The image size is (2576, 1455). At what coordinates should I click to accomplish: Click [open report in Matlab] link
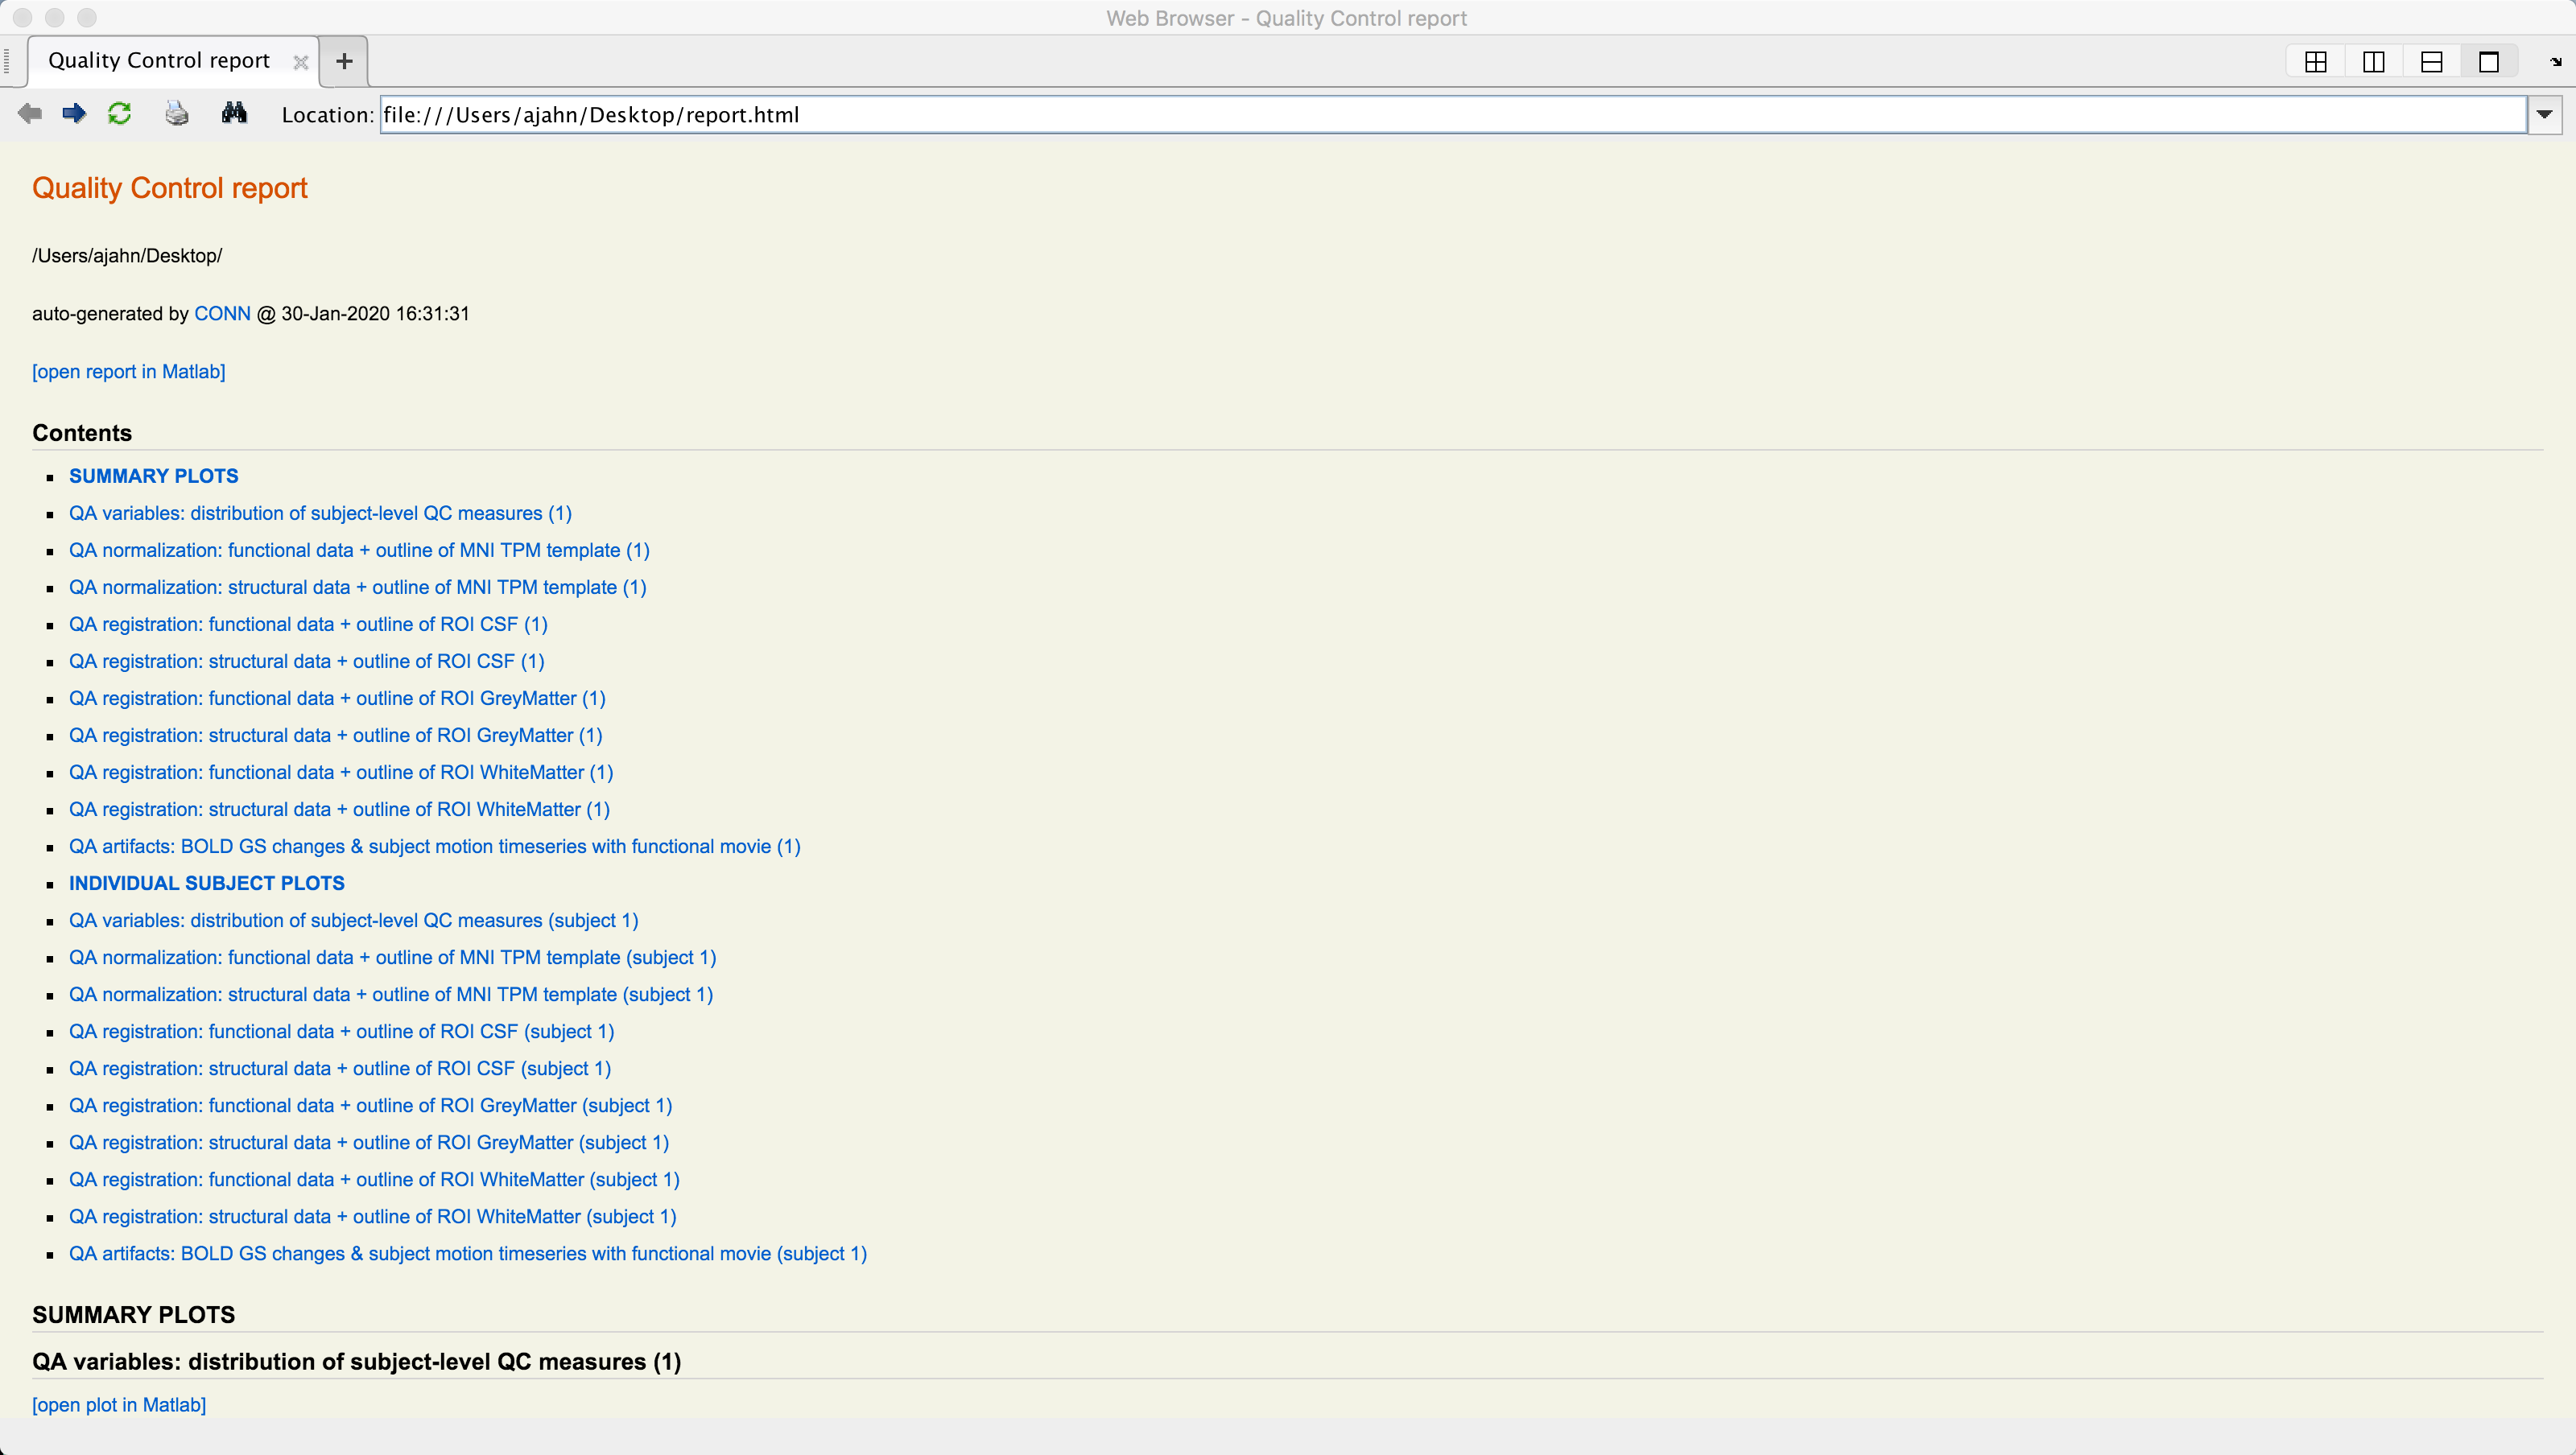(x=129, y=372)
